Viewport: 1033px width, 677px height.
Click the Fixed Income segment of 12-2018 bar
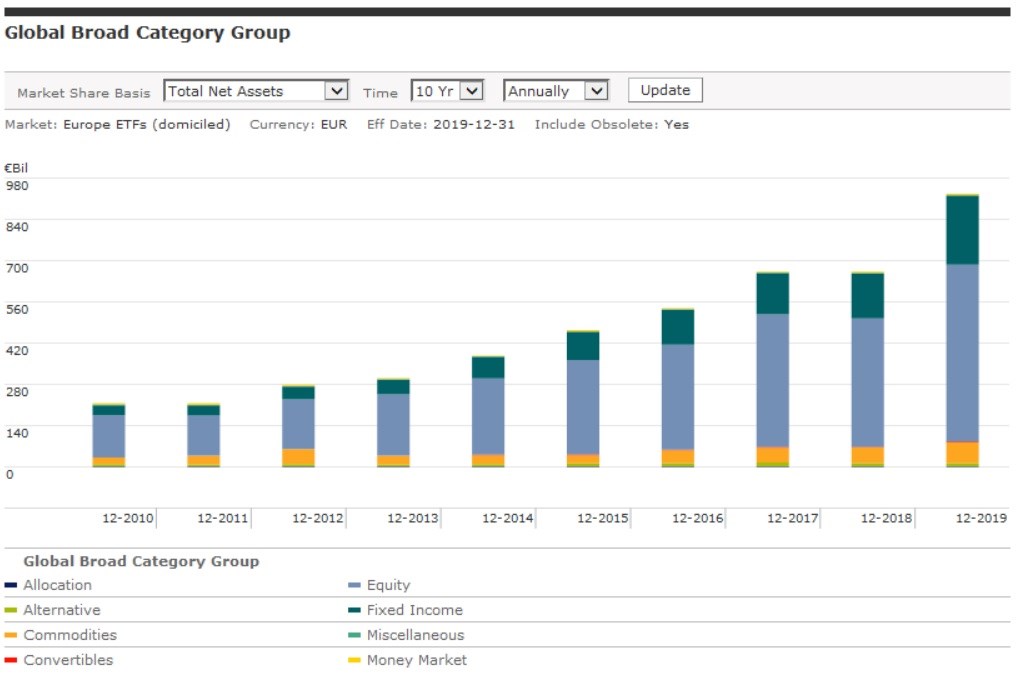[x=867, y=296]
